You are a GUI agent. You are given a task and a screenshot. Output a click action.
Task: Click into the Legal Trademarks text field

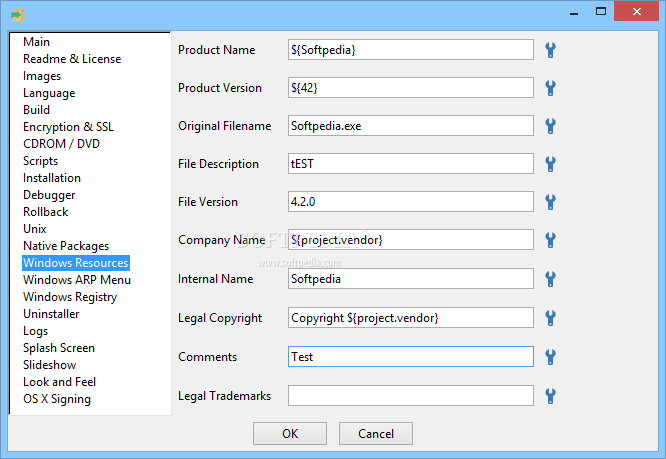(x=411, y=396)
